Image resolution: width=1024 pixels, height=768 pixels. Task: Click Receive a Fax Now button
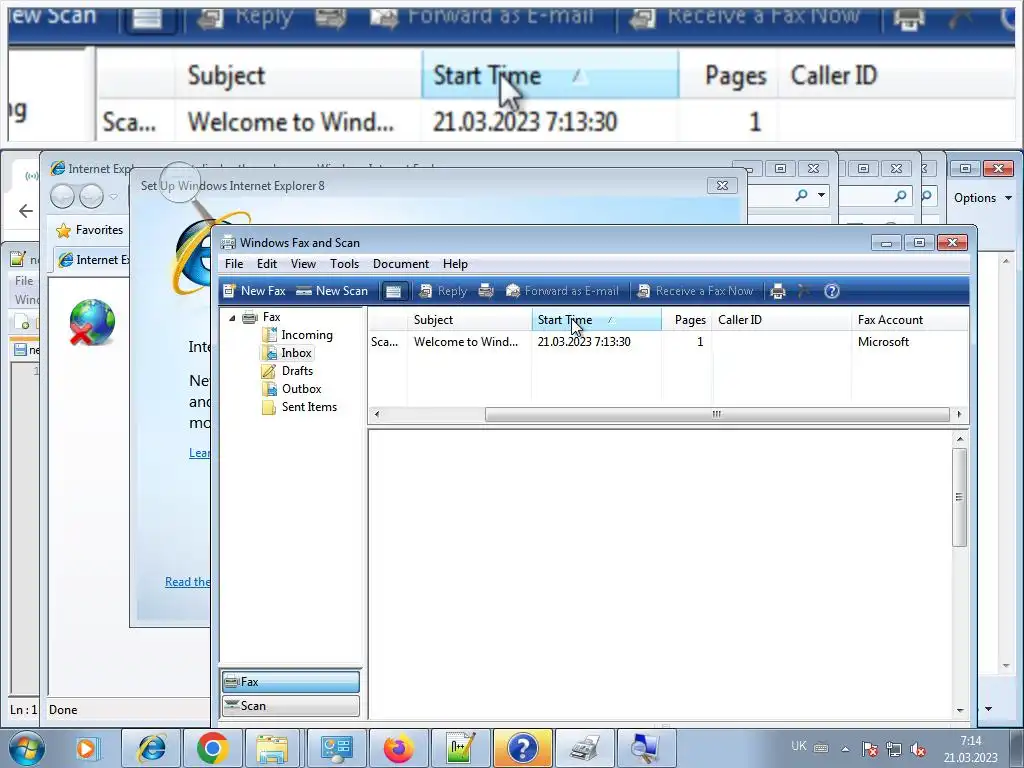pos(696,291)
